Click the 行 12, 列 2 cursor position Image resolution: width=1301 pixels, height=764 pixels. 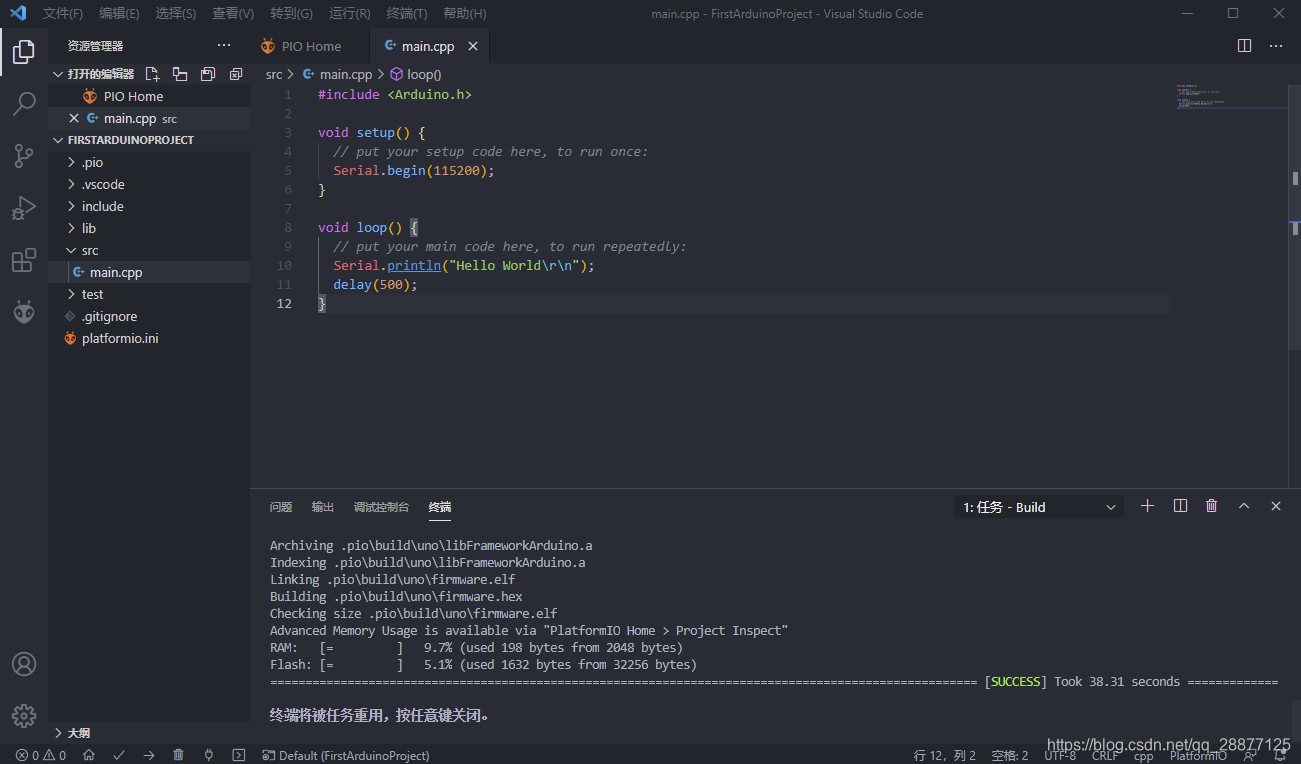click(x=945, y=755)
